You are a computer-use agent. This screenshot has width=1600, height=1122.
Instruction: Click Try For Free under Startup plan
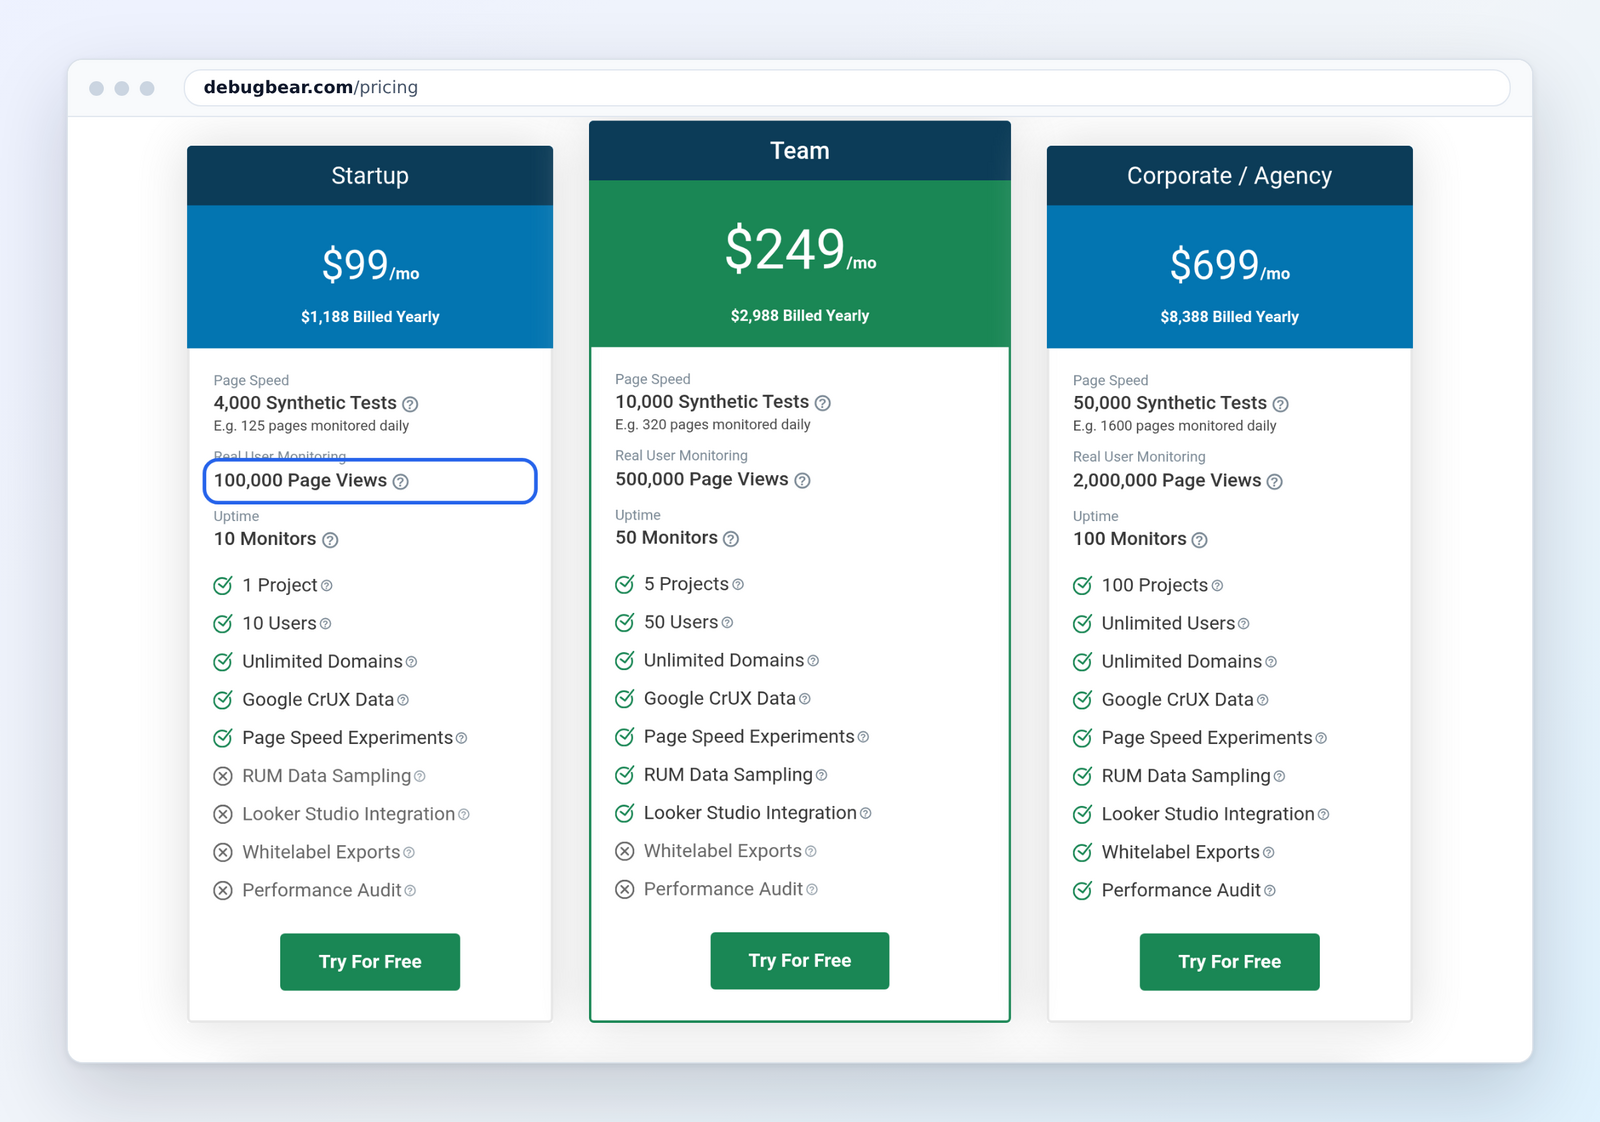point(370,962)
